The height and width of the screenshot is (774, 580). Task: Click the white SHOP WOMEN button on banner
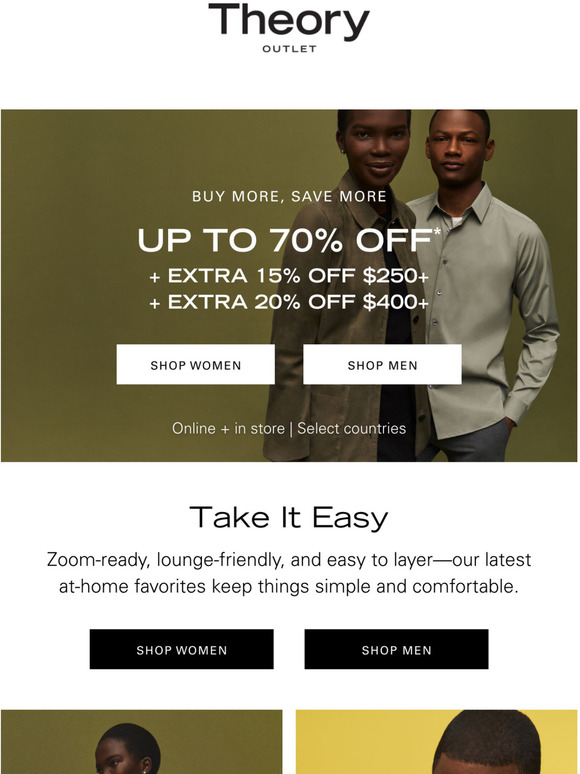pyautogui.click(x=195, y=364)
